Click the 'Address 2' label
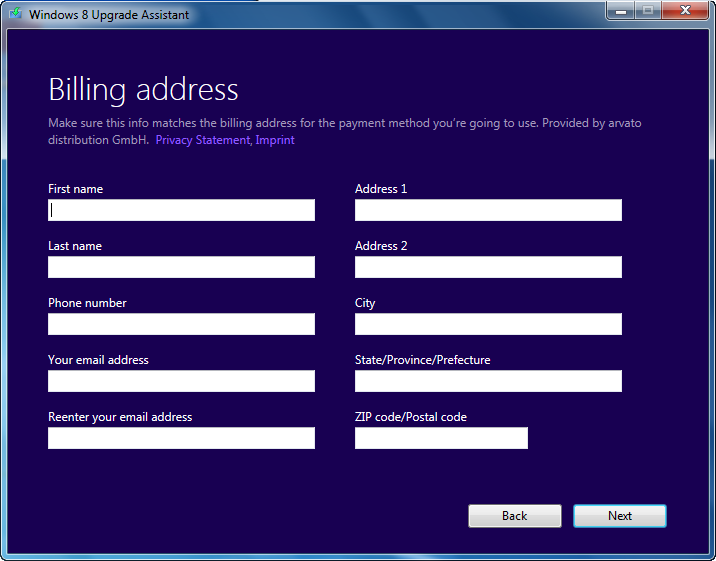The image size is (716, 561). pos(381,246)
